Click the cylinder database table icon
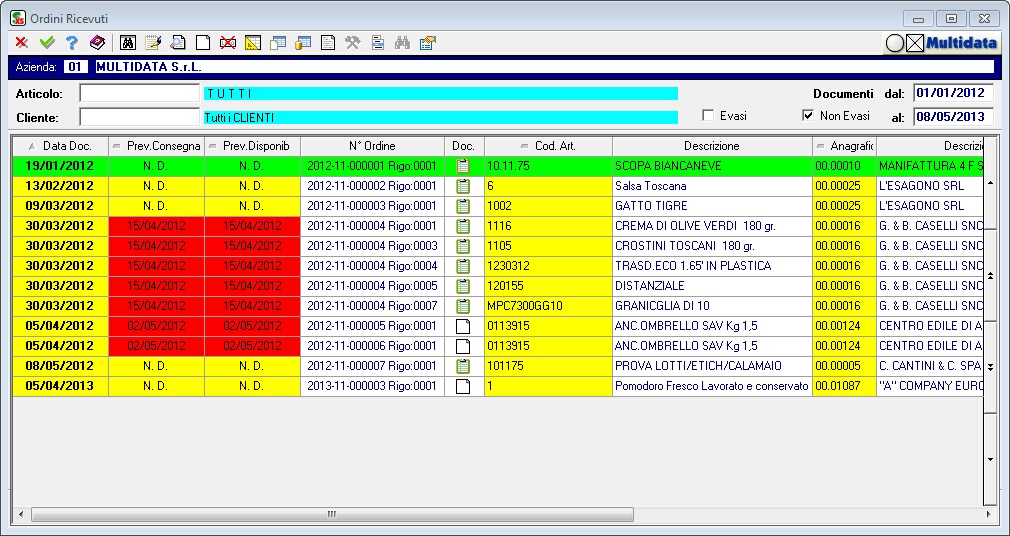 (x=303, y=43)
